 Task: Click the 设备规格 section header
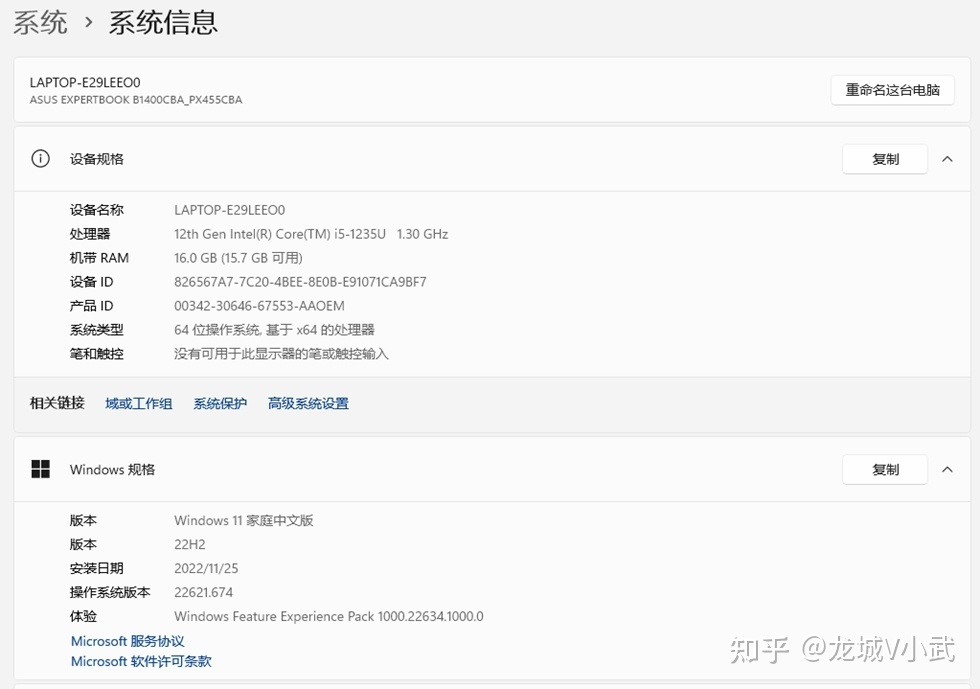pyautogui.click(x=492, y=159)
